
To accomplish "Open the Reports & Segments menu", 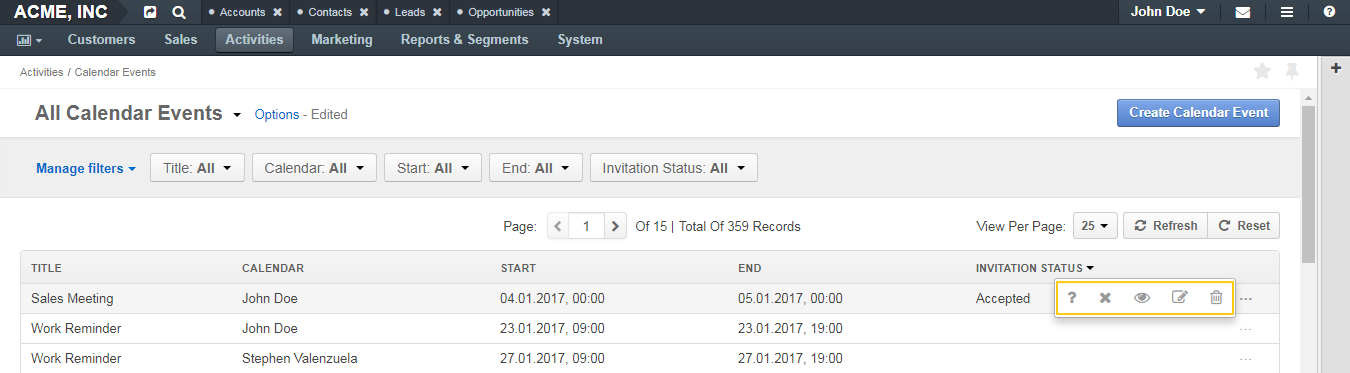I will click(x=464, y=40).
